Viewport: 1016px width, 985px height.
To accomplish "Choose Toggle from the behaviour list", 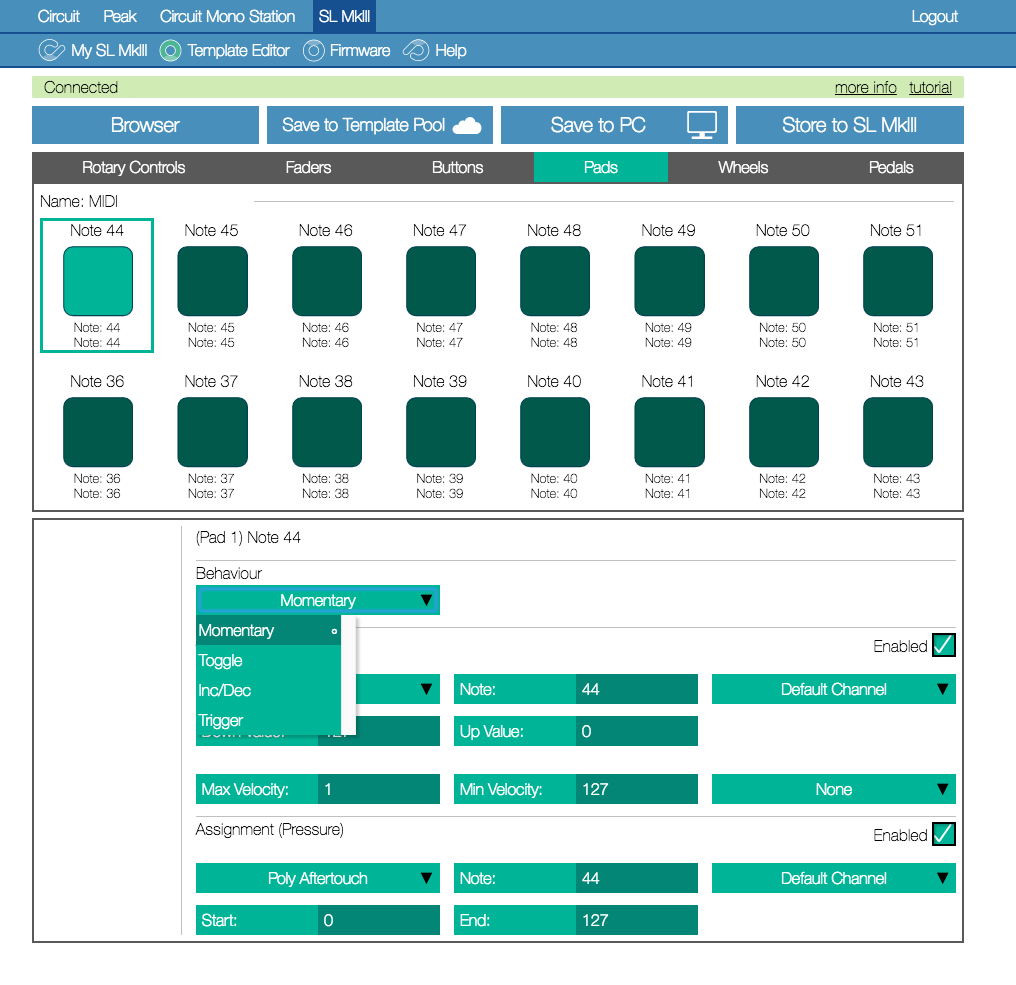I will coord(268,660).
